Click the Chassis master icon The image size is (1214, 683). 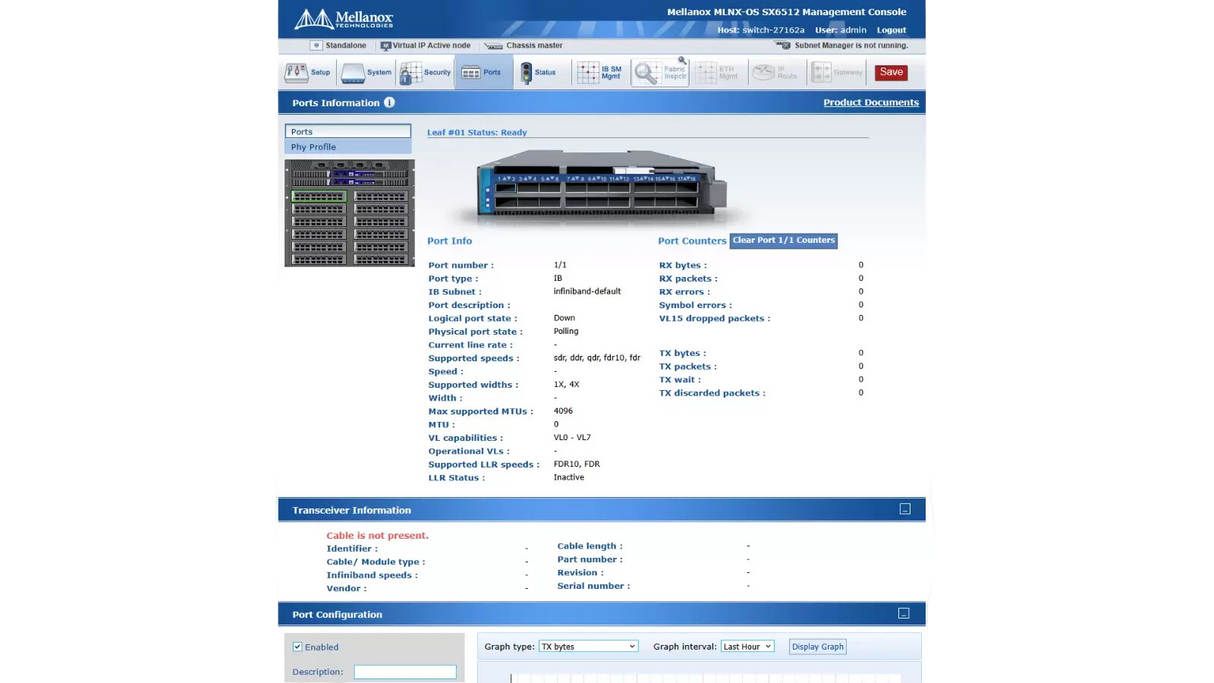[493, 45]
